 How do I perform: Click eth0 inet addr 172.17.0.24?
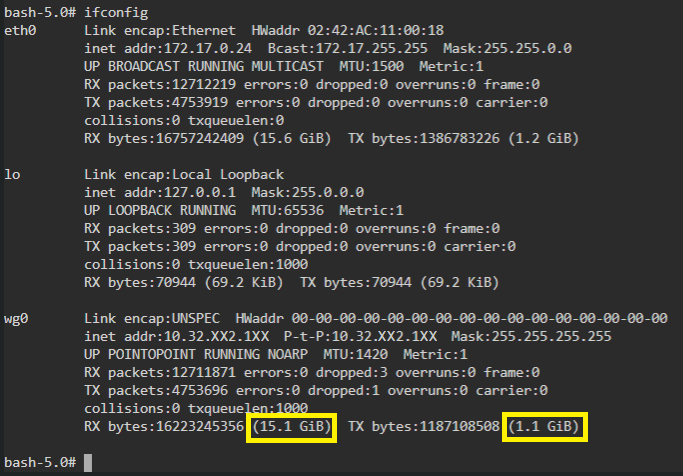pos(168,48)
